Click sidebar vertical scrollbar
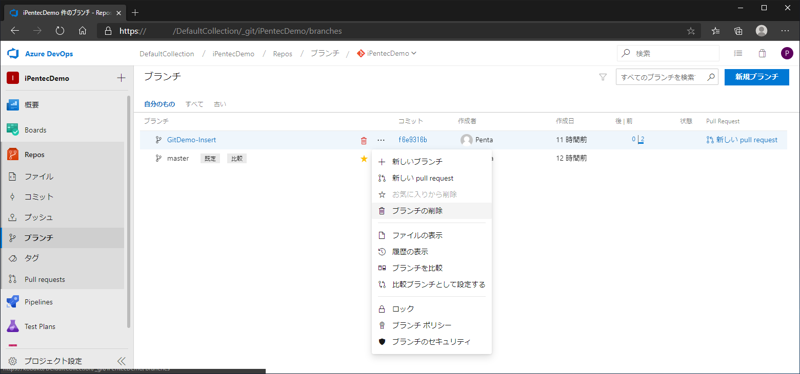800x374 pixels. tap(129, 212)
